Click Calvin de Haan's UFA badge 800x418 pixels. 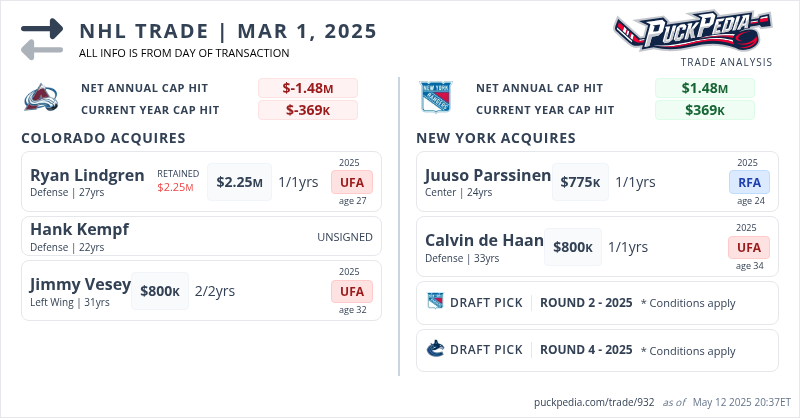click(x=749, y=247)
